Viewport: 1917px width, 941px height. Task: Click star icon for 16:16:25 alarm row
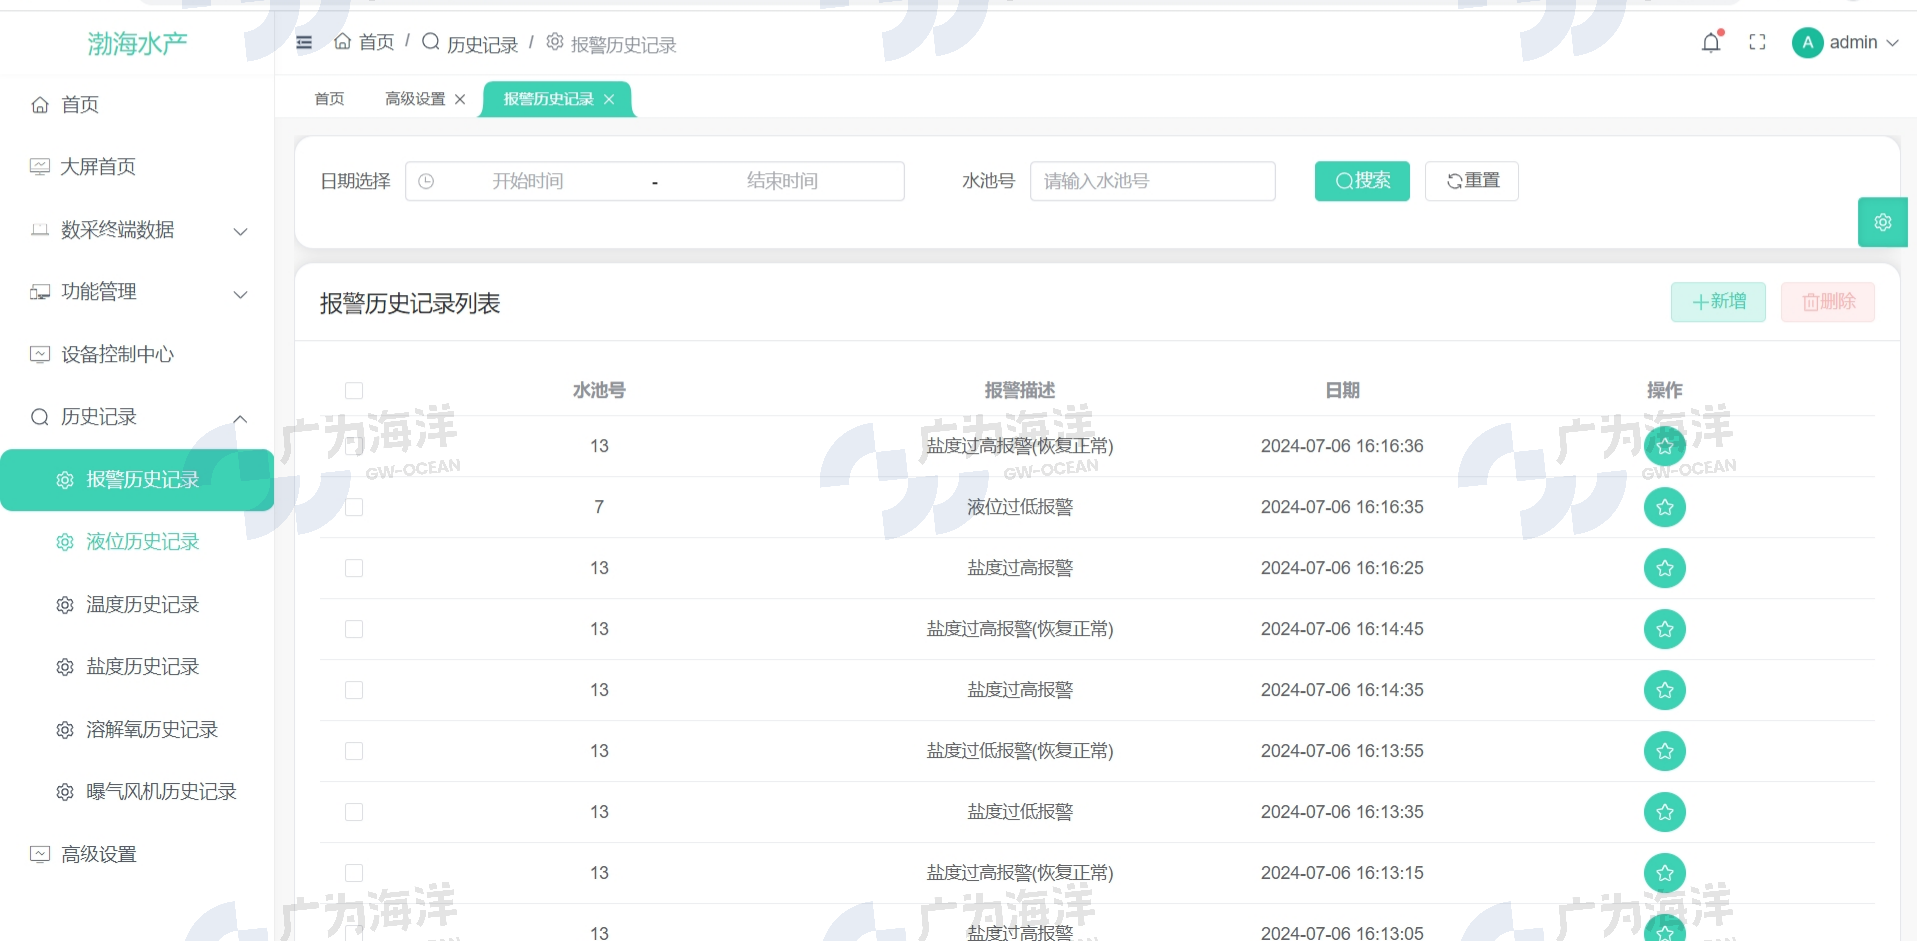point(1664,568)
